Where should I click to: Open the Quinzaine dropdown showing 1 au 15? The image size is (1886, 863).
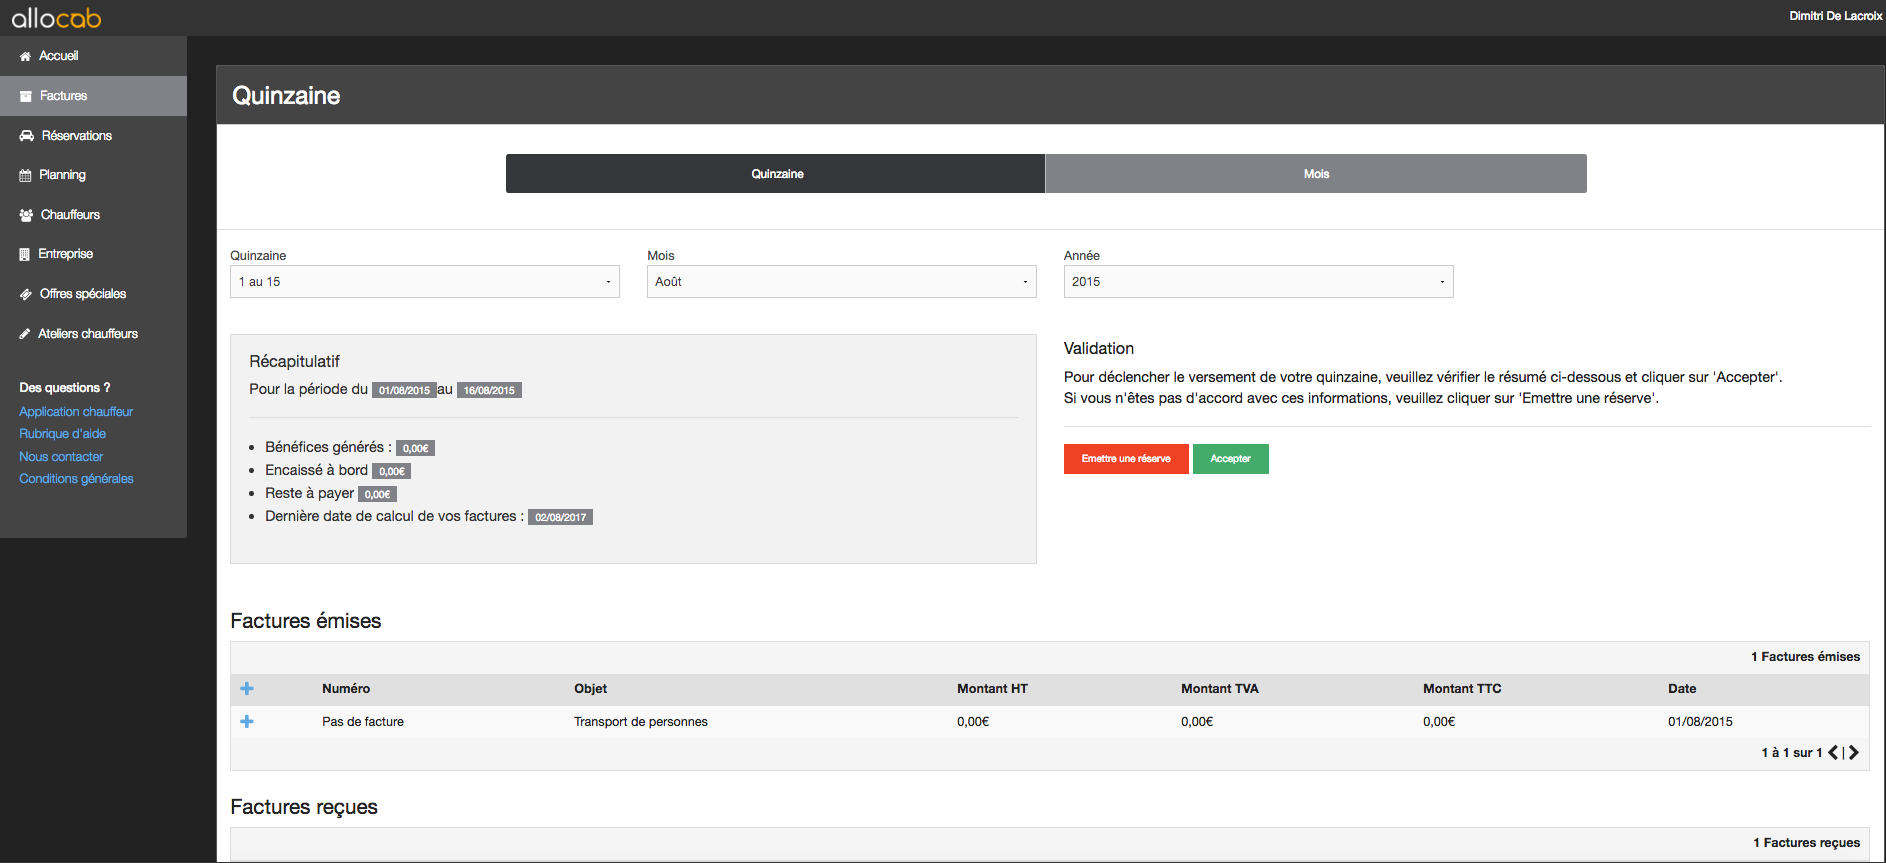point(425,282)
